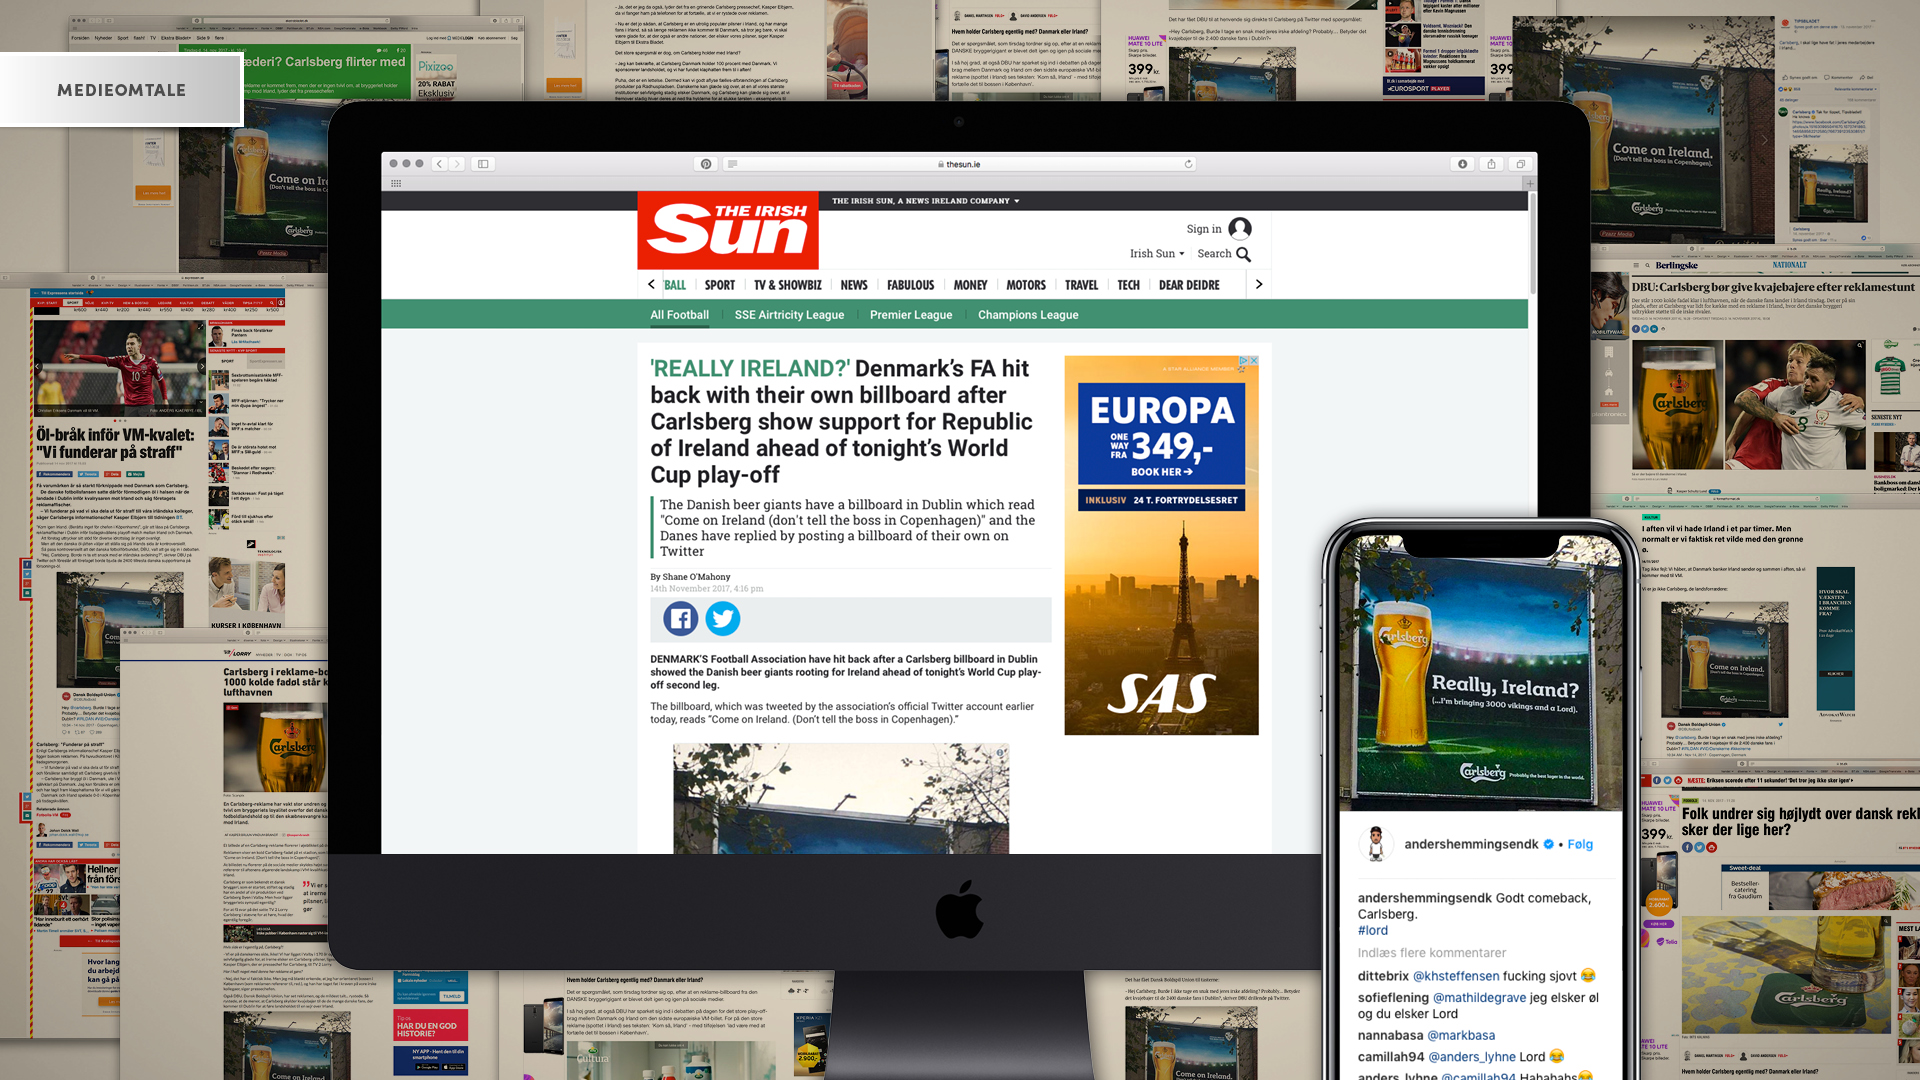1920x1080 pixels.
Task: Click the Pinterest extension icon in Safari
Action: point(706,164)
